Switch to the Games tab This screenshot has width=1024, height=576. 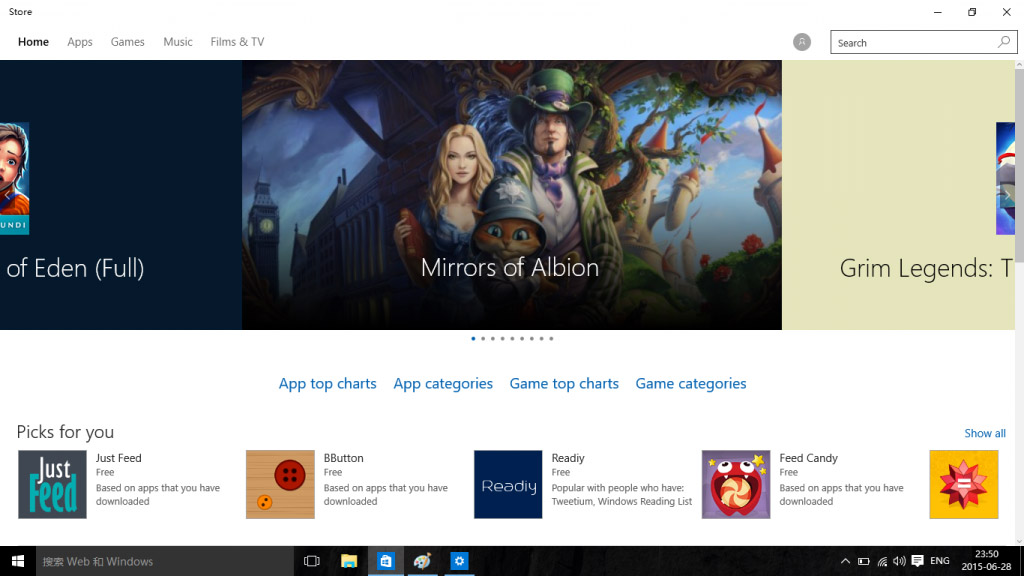coord(127,42)
